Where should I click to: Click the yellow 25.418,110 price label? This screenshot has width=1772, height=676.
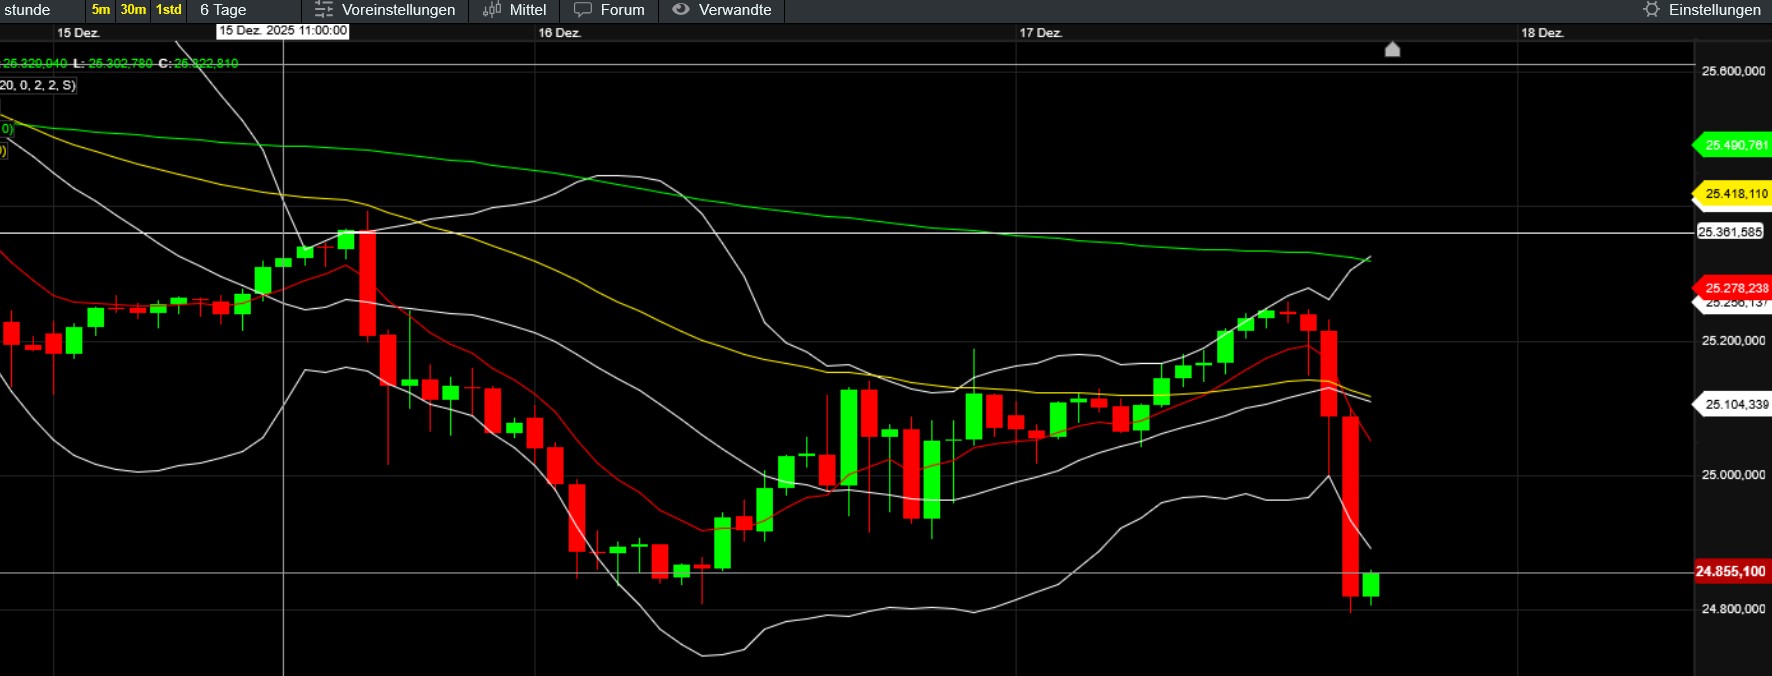tap(1735, 194)
